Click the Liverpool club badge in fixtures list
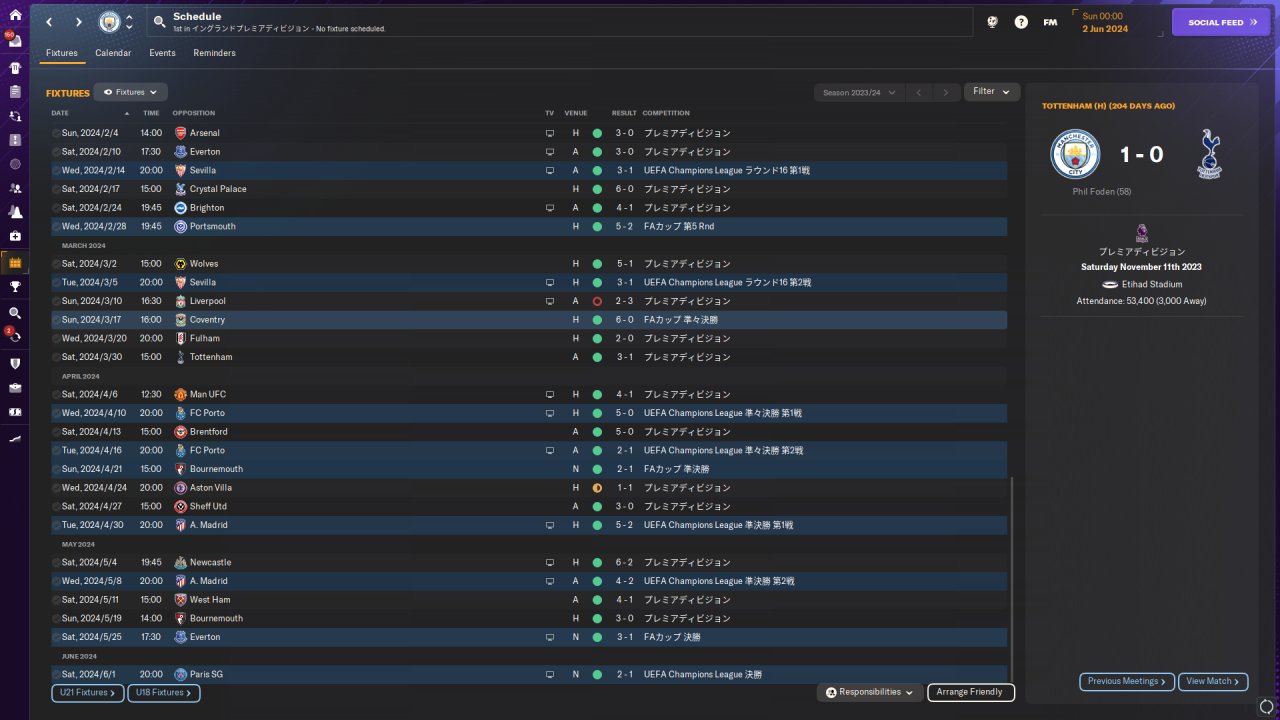The height and width of the screenshot is (720, 1280). pyautogui.click(x=180, y=301)
